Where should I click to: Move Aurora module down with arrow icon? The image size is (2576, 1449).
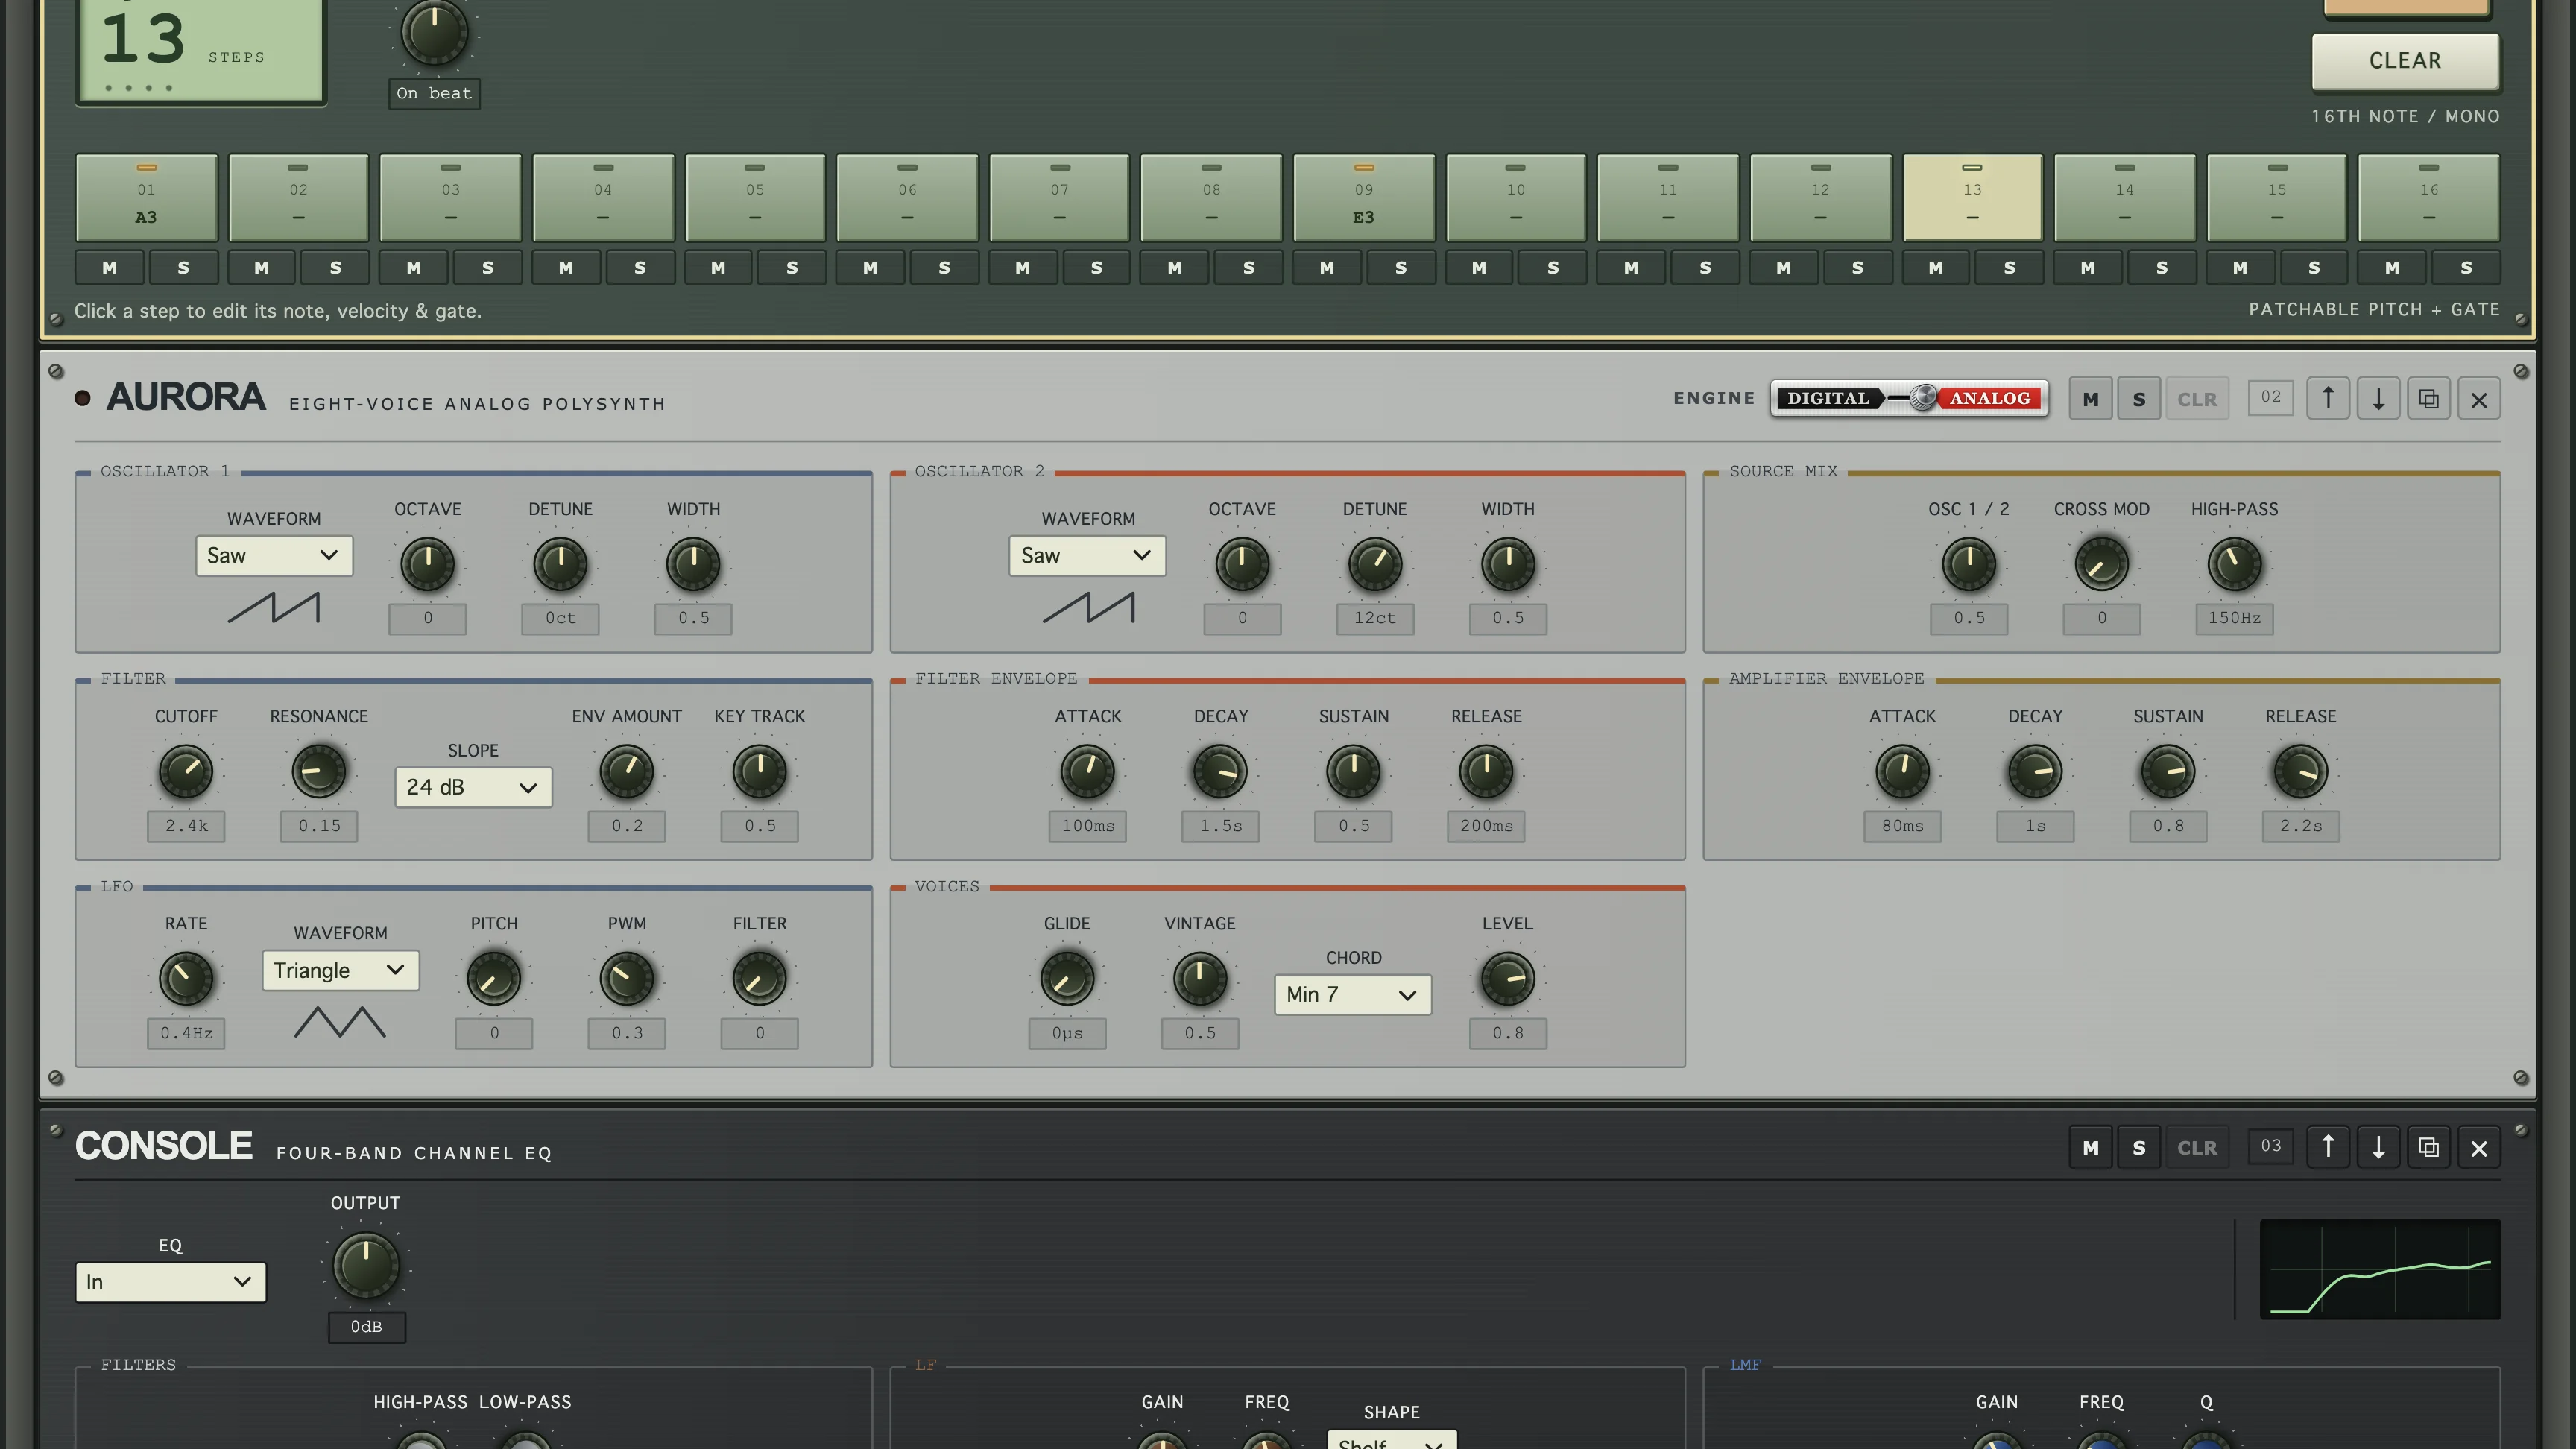coord(2378,399)
